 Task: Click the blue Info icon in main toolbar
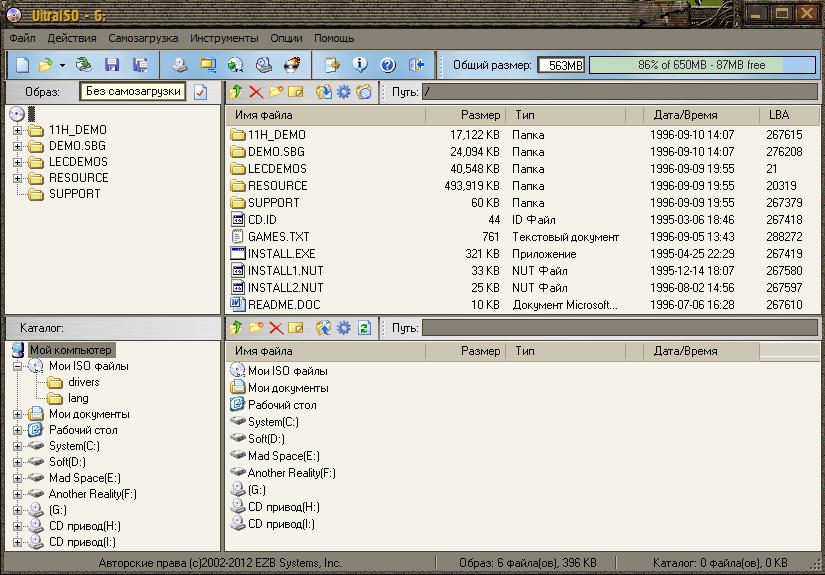[360, 65]
